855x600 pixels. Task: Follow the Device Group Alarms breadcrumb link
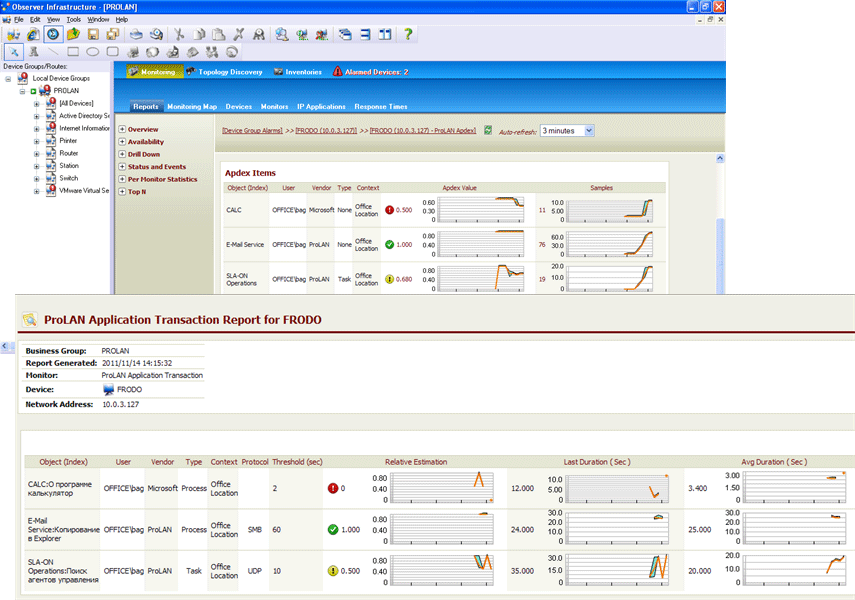point(252,131)
